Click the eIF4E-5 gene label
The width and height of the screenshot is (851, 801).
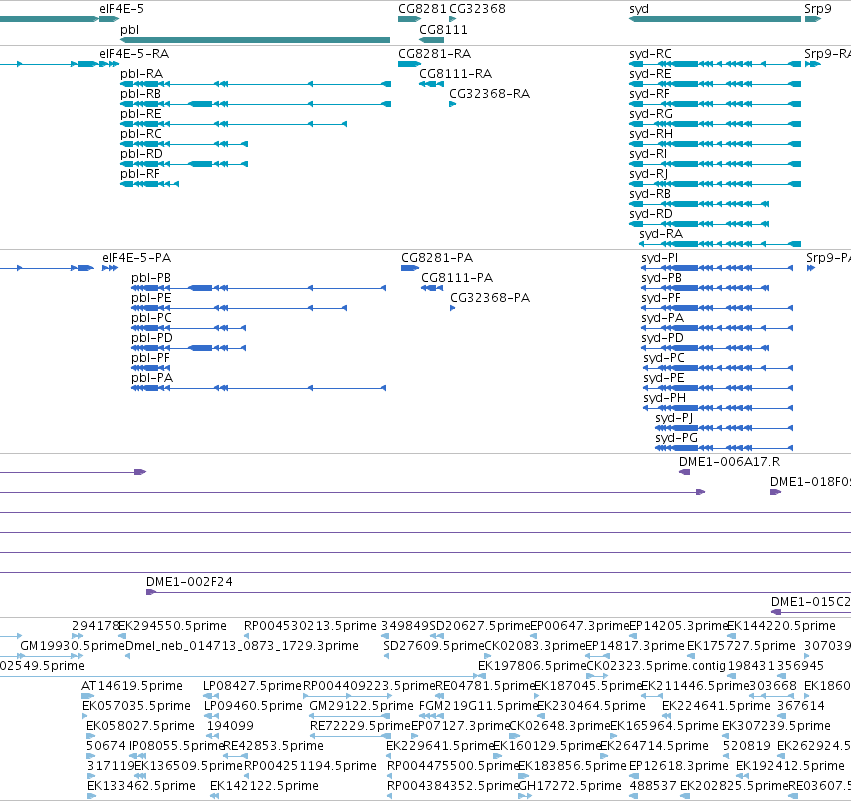coord(121,9)
